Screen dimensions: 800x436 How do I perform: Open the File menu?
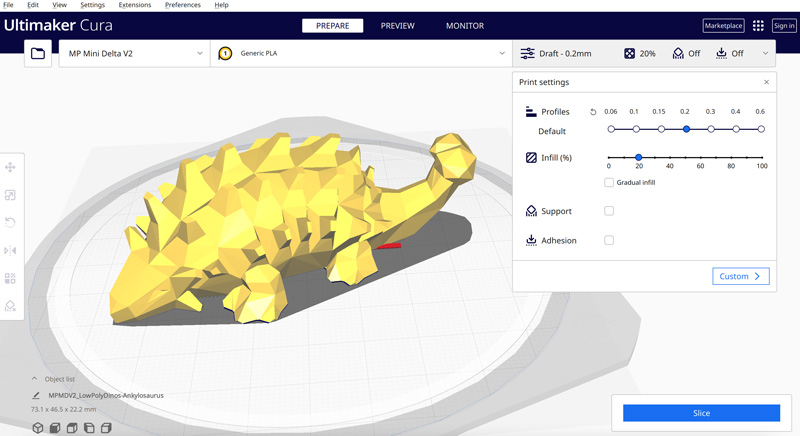pos(8,5)
